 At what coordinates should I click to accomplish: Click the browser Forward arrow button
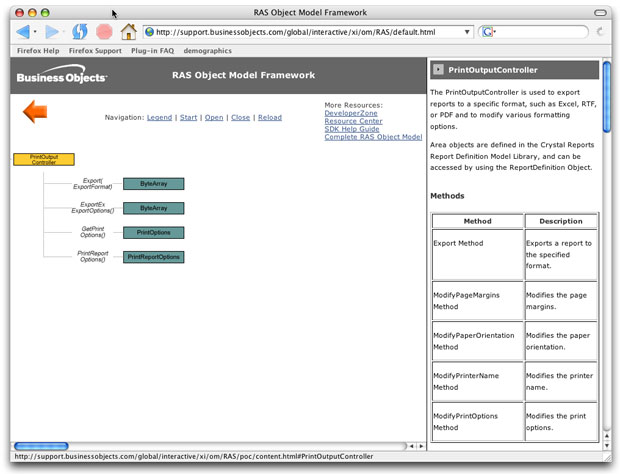(51, 32)
